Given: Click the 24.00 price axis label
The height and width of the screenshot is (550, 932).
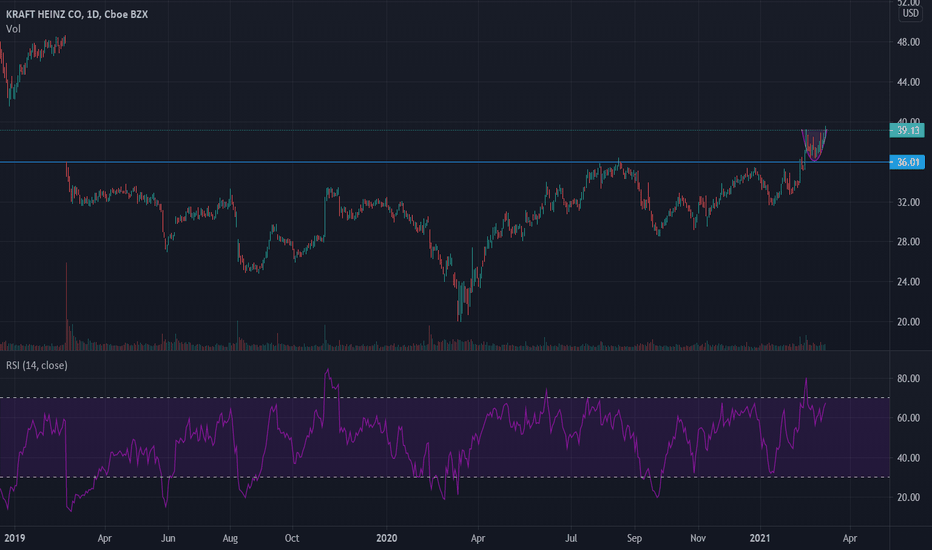Looking at the screenshot, I should pos(908,282).
